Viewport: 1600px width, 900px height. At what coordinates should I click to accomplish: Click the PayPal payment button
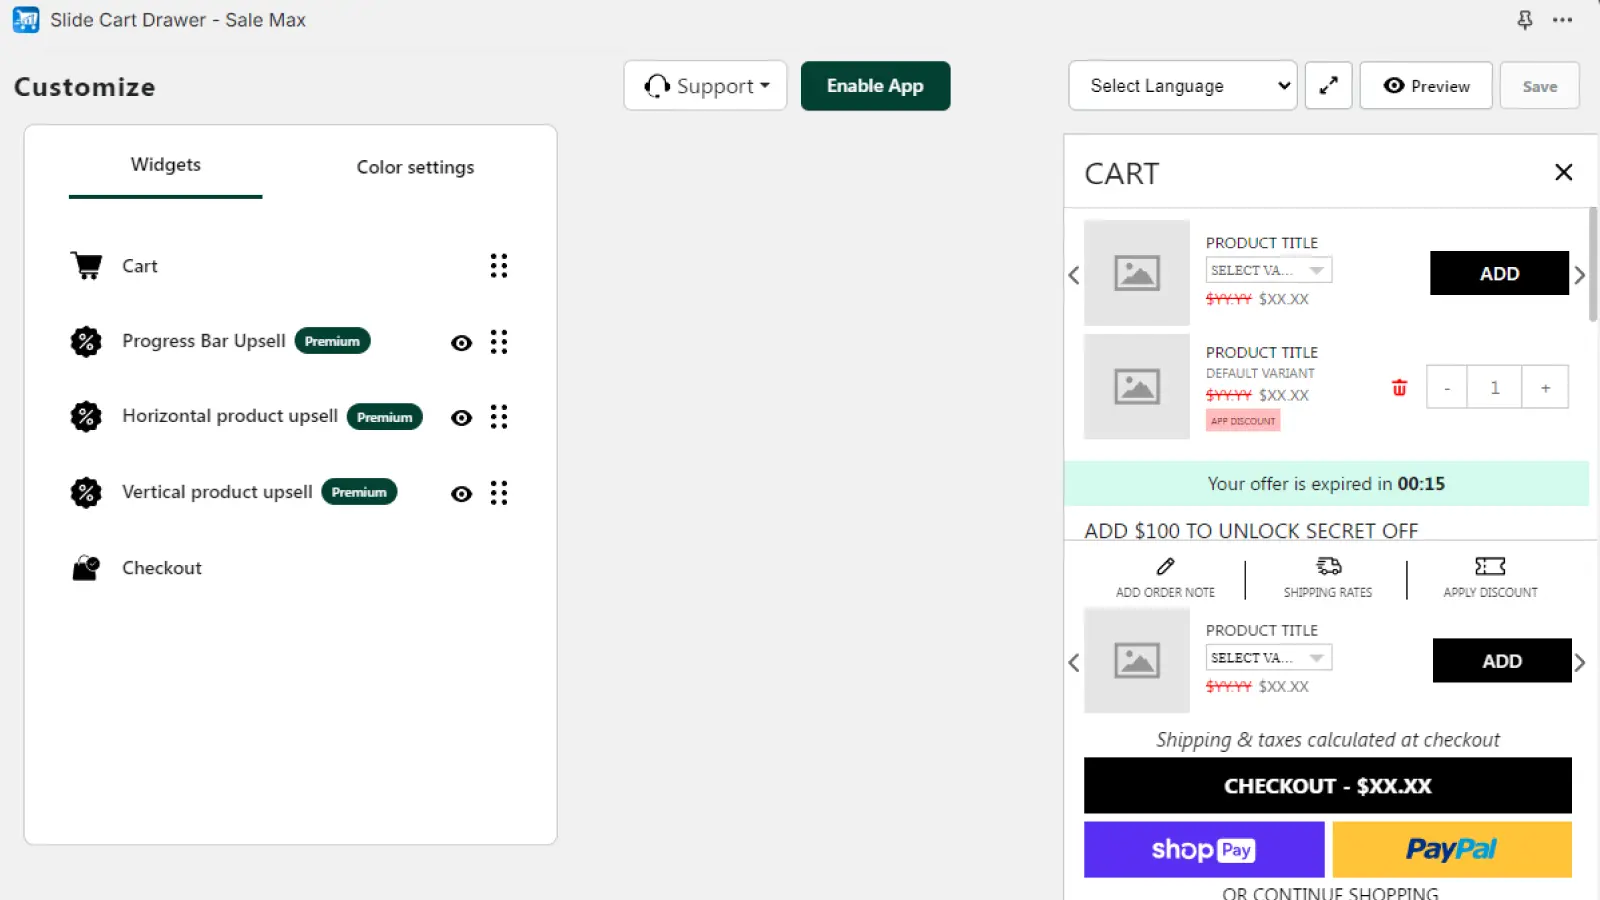(1452, 850)
